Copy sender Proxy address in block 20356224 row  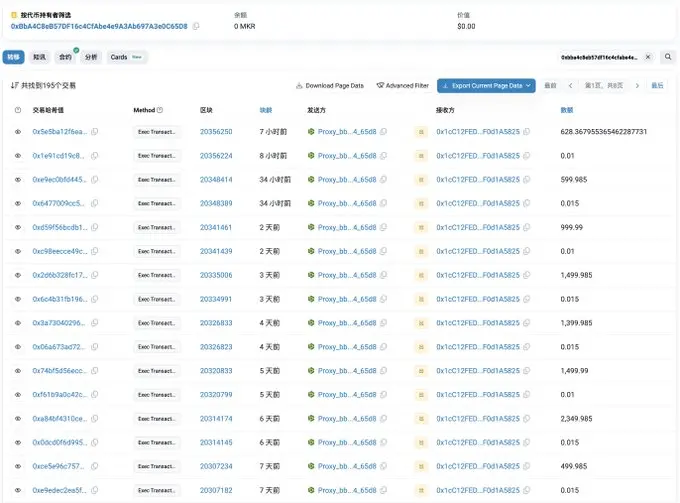click(383, 156)
